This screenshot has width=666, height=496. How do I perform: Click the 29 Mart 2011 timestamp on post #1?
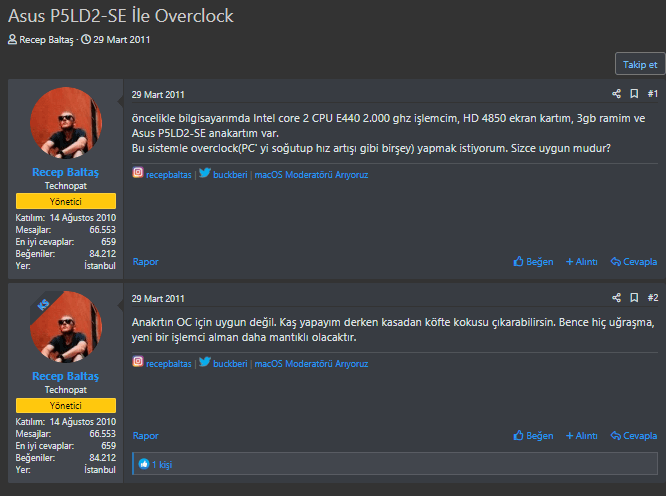pos(158,95)
